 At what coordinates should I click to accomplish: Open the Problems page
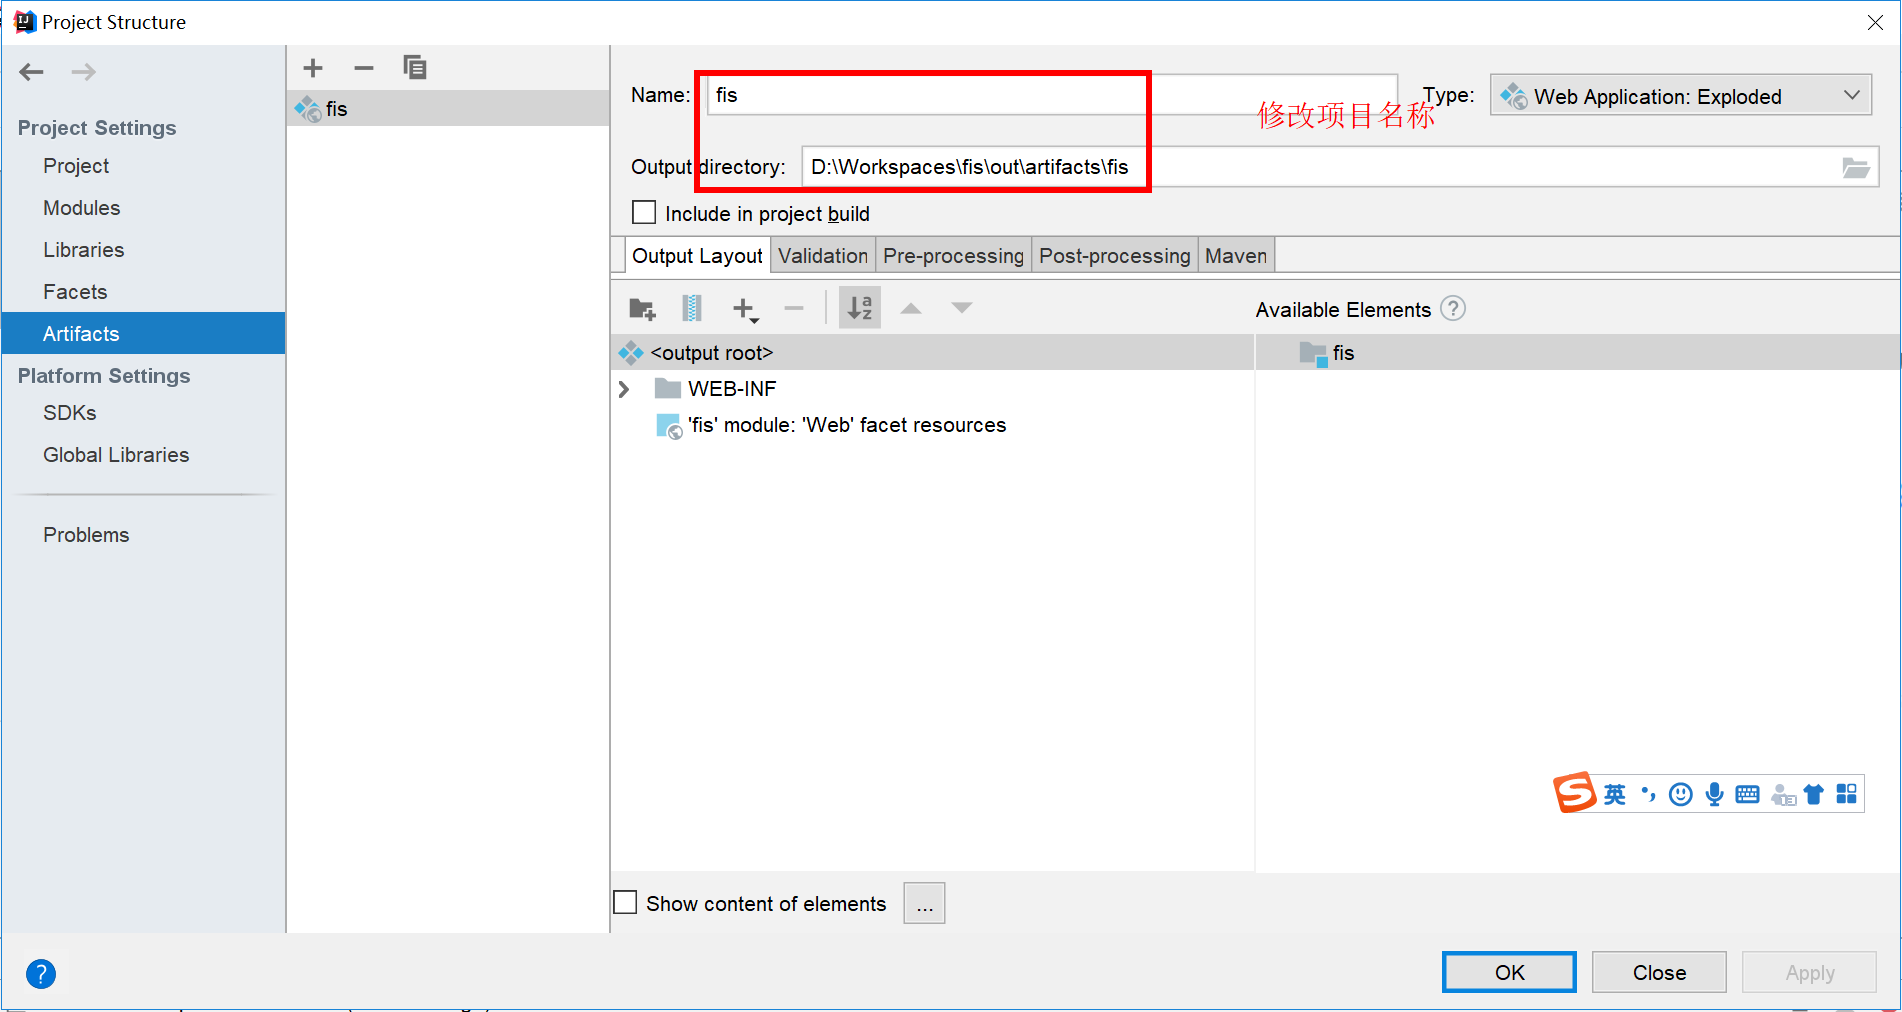(x=86, y=535)
